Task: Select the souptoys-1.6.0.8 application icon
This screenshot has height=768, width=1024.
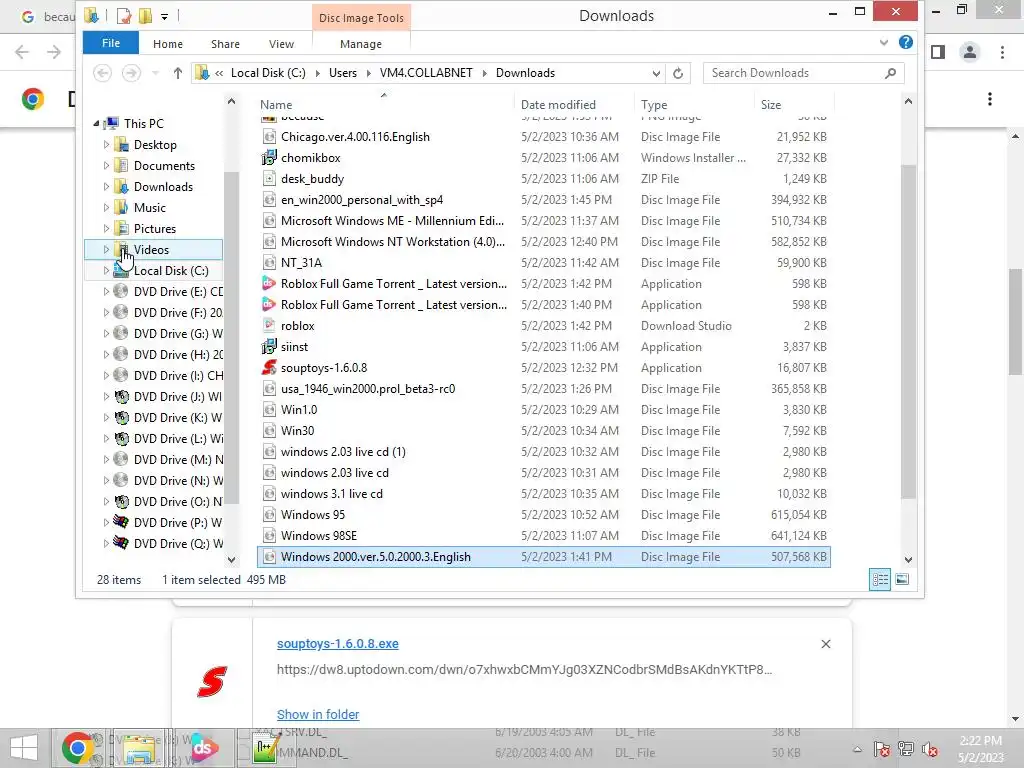Action: pos(269,368)
